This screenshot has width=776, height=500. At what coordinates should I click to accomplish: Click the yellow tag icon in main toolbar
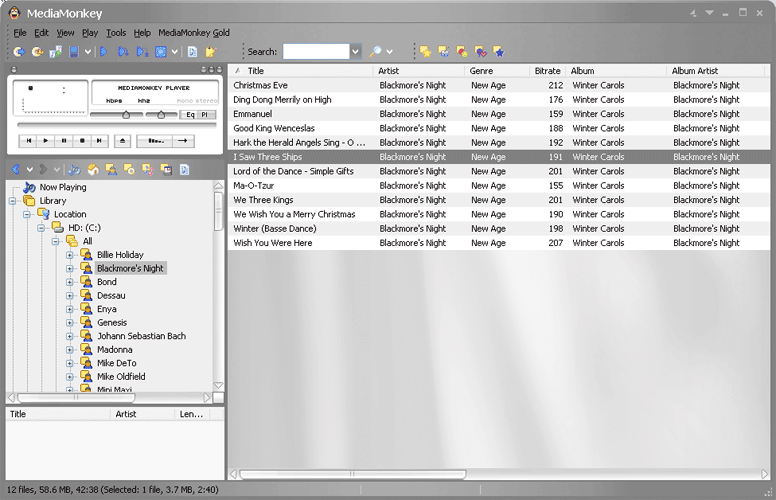click(x=211, y=51)
